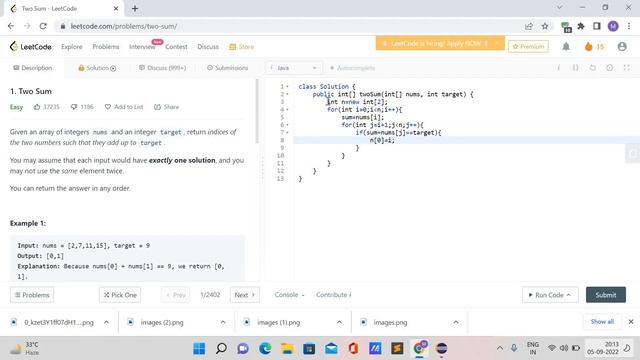Open Chrome side panel icon
The height and width of the screenshot is (360, 640).
coord(597,26)
